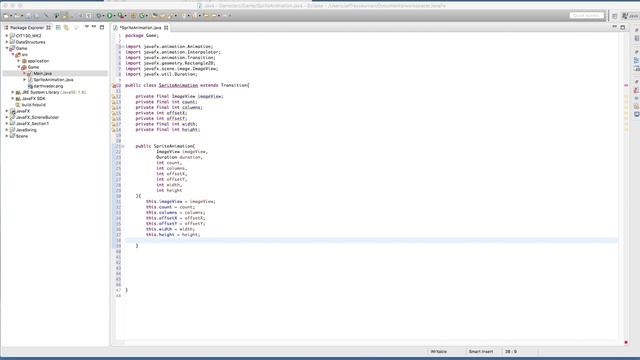
Task: Close the Package Explorer view tab
Action: pyautogui.click(x=48, y=27)
